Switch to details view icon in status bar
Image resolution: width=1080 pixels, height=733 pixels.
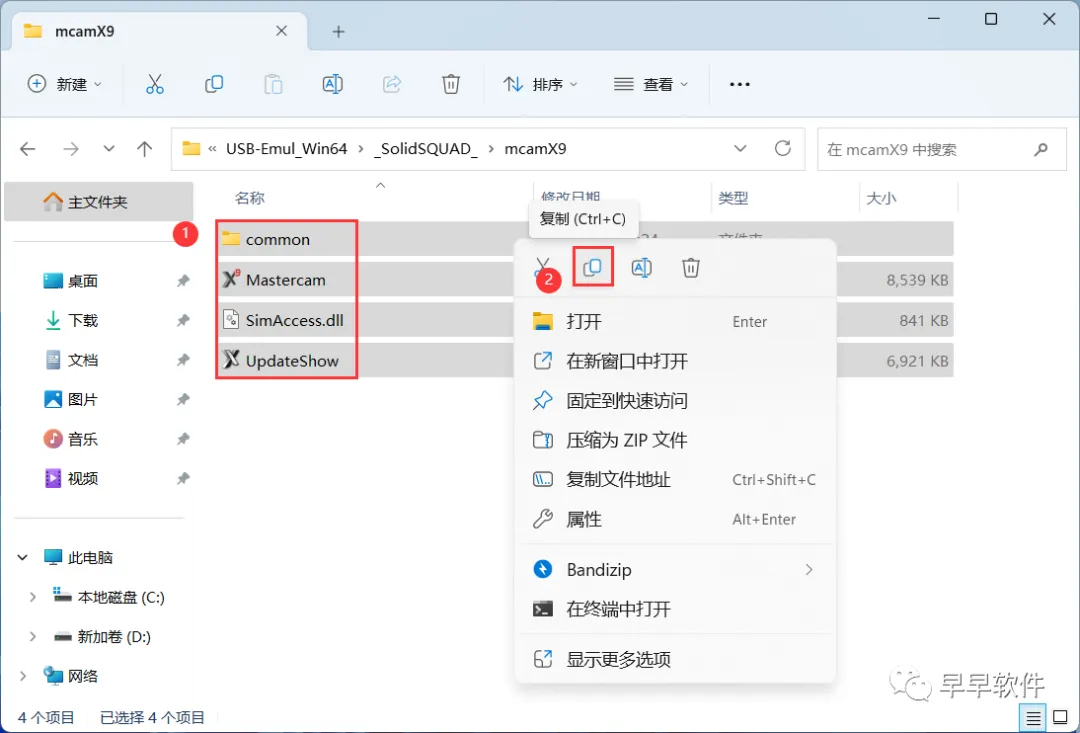click(1032, 718)
